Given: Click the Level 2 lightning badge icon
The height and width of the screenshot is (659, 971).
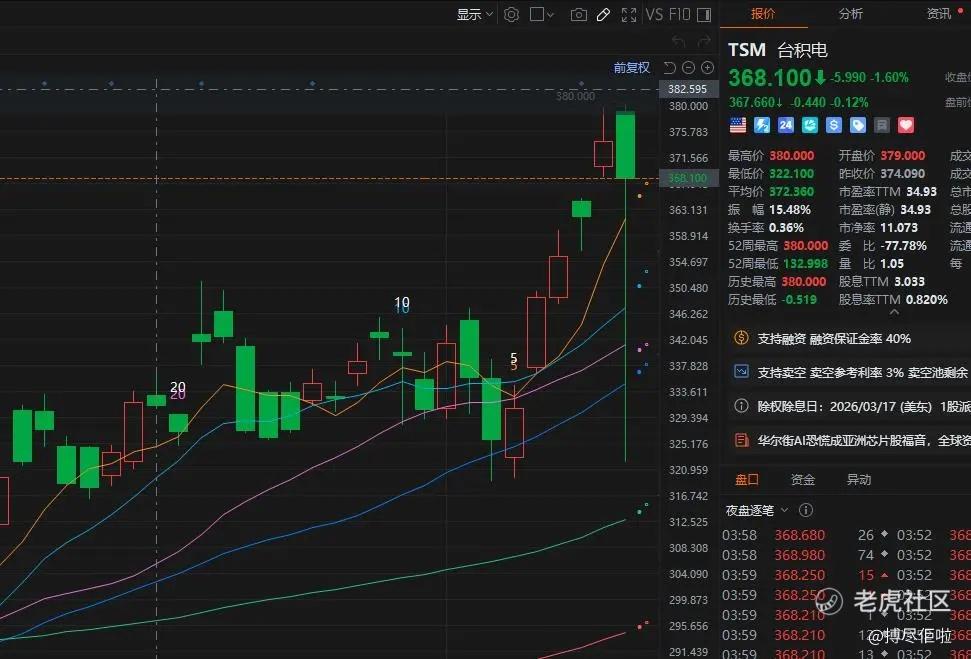Looking at the screenshot, I should pos(762,126).
